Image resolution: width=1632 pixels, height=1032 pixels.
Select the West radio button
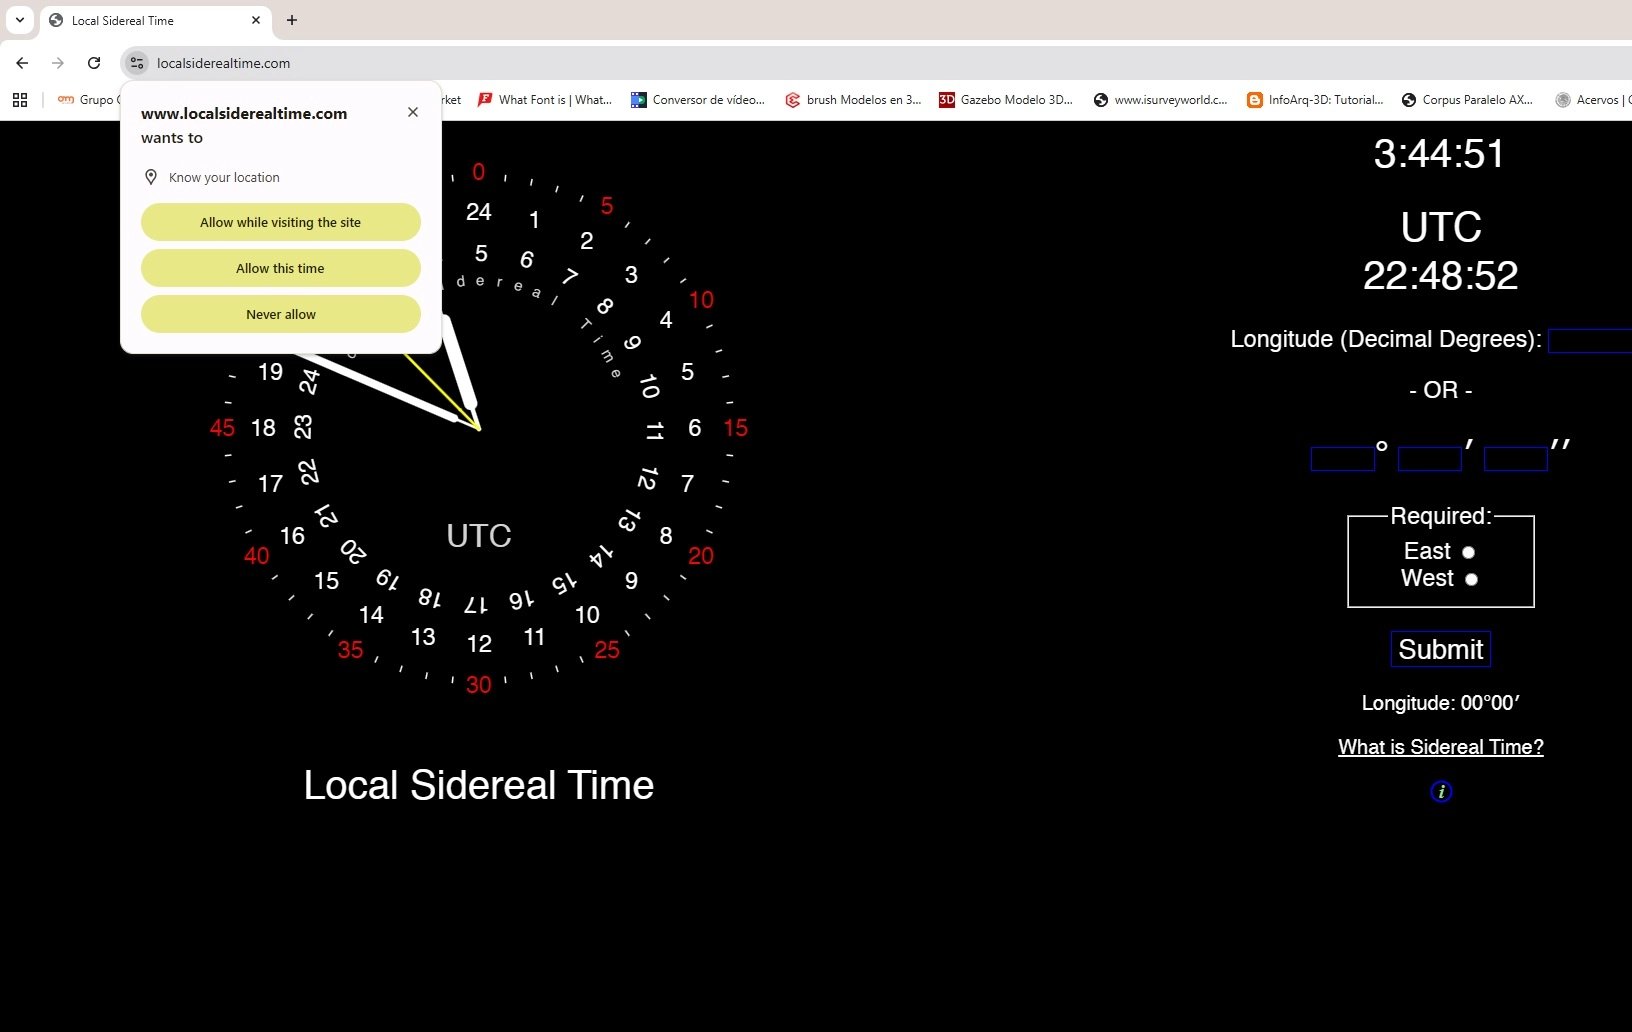click(1471, 579)
